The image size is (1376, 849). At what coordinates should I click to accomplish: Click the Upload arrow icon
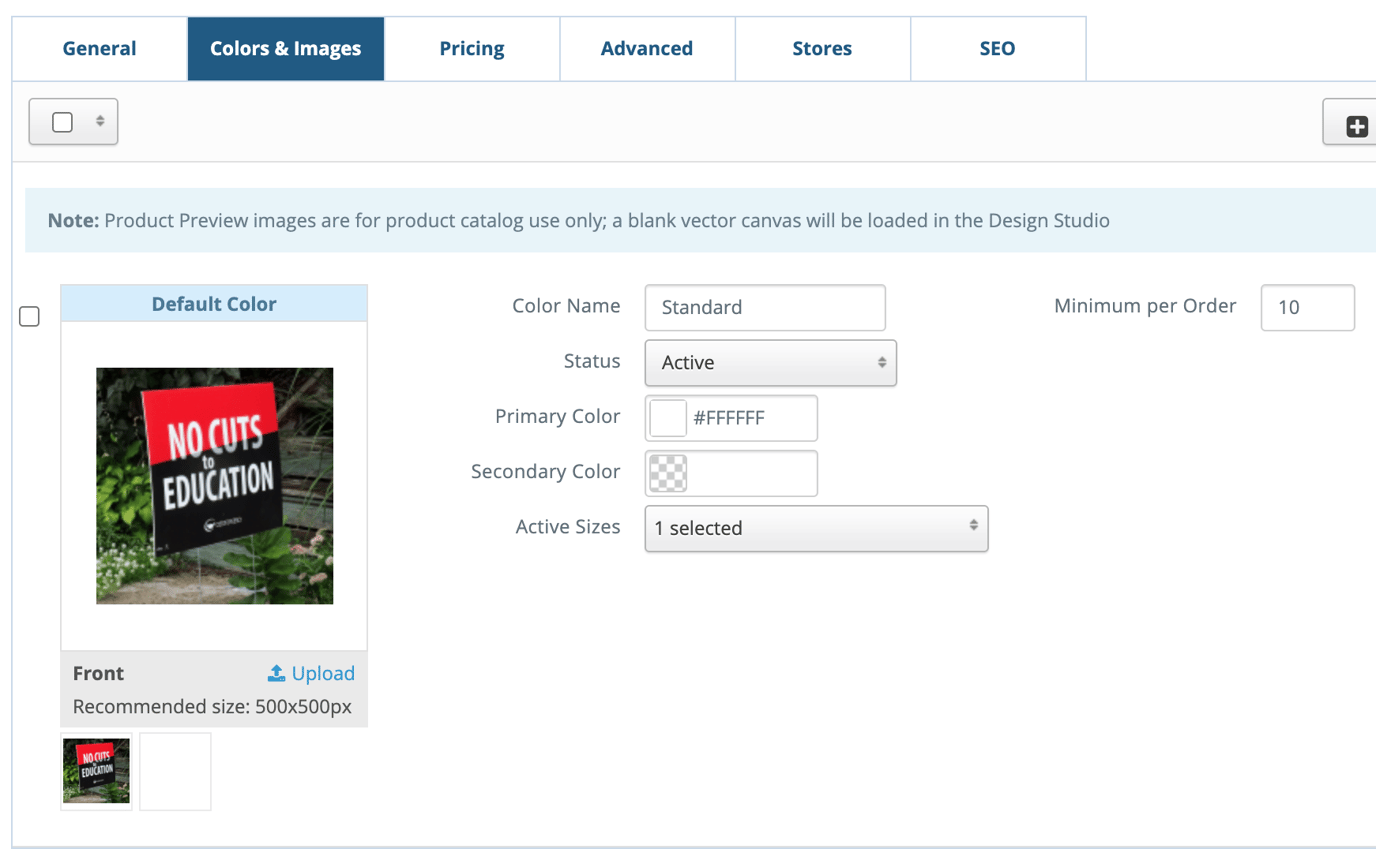point(277,673)
